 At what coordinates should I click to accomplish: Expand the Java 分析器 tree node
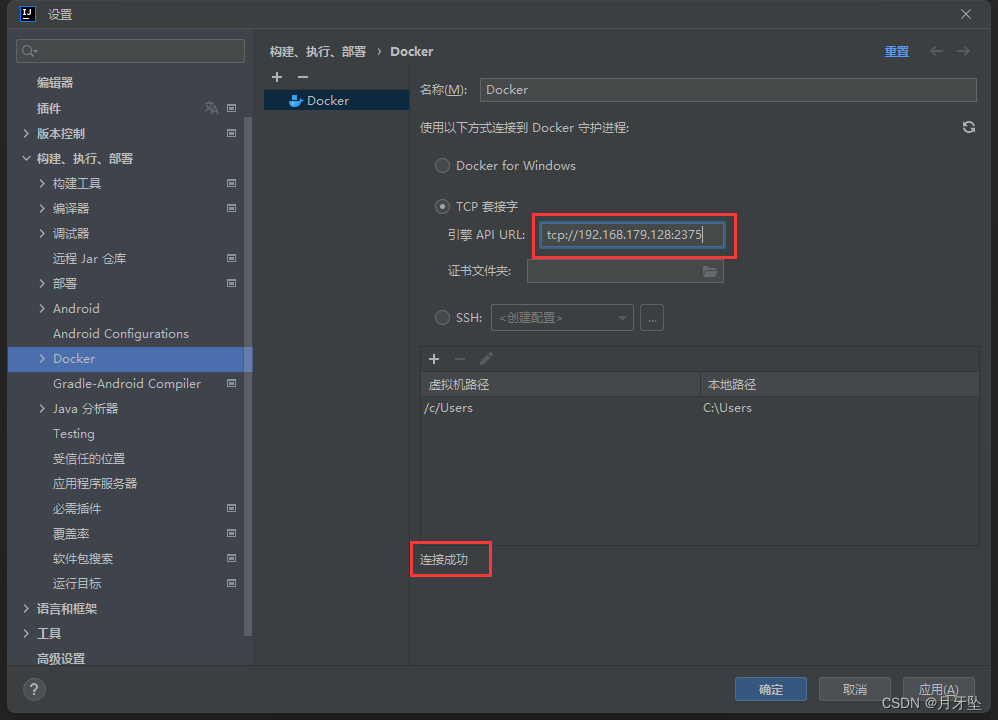42,408
